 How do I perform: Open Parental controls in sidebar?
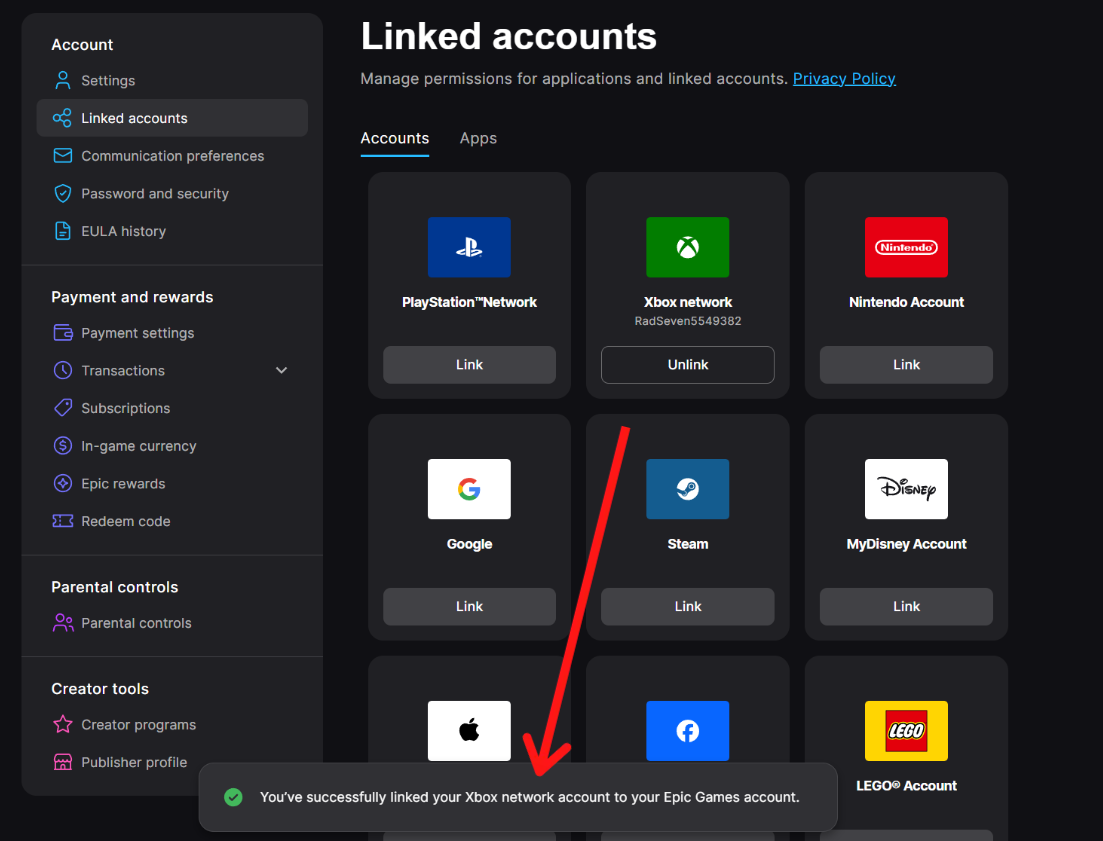(x=136, y=623)
